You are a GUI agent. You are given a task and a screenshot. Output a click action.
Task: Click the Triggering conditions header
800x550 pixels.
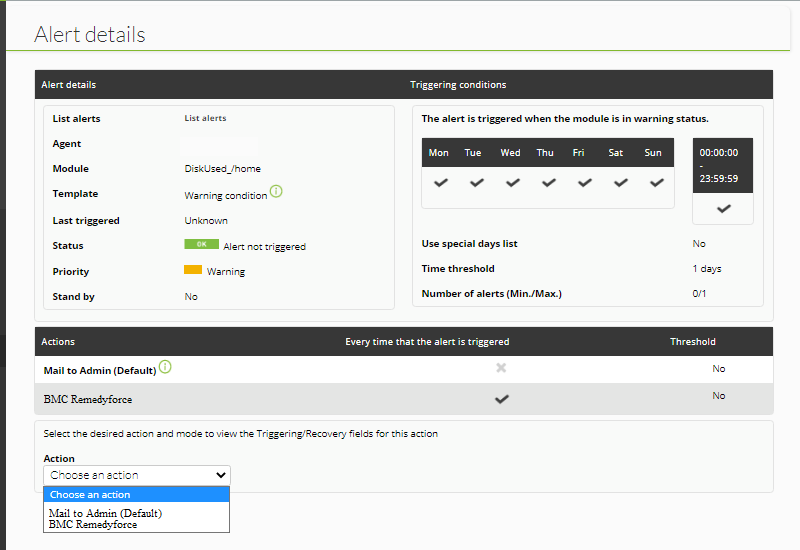click(x=458, y=85)
